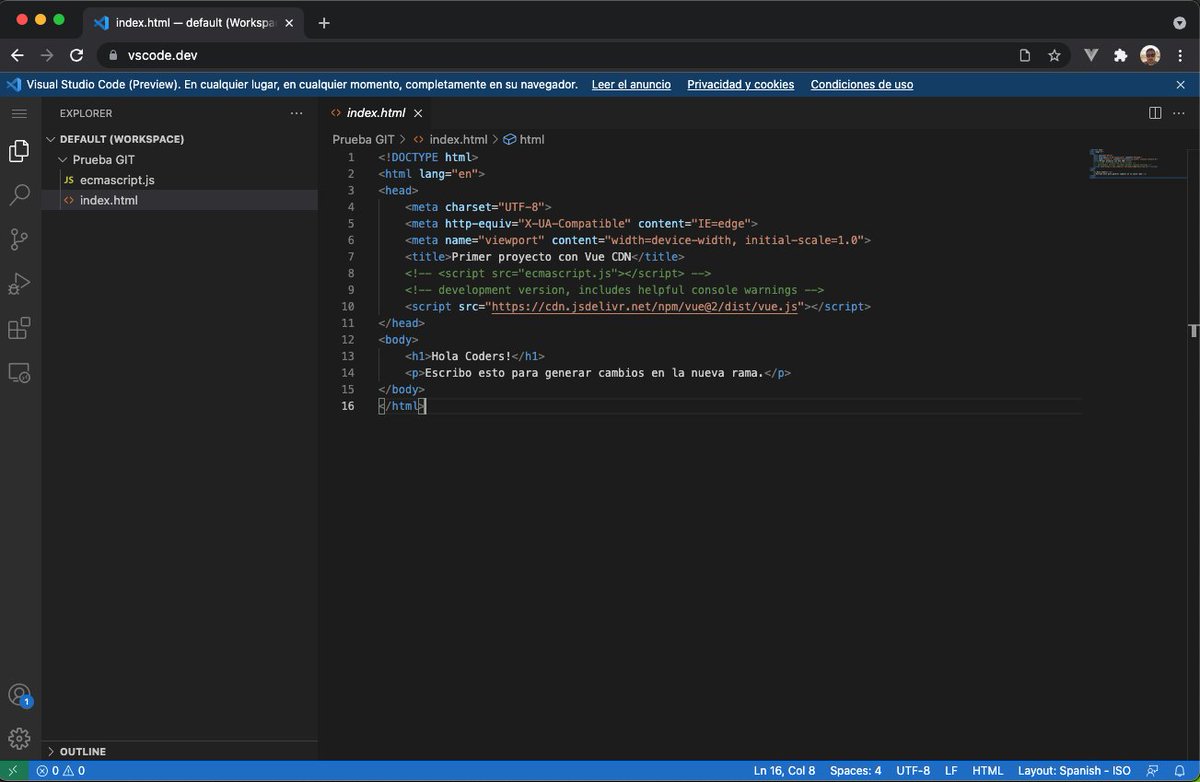The height and width of the screenshot is (782, 1200).
Task: Open the Chrome three-dot menu
Action: tap(1181, 56)
